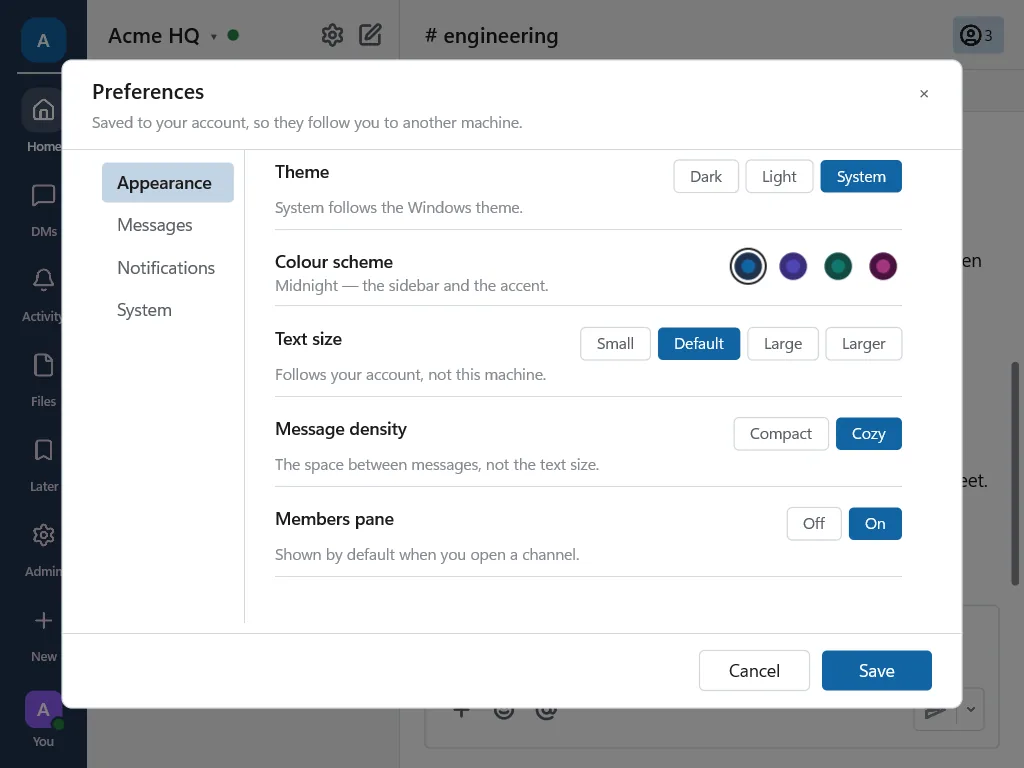Open send options chevron in composer
This screenshot has height=768, width=1024.
(970, 710)
